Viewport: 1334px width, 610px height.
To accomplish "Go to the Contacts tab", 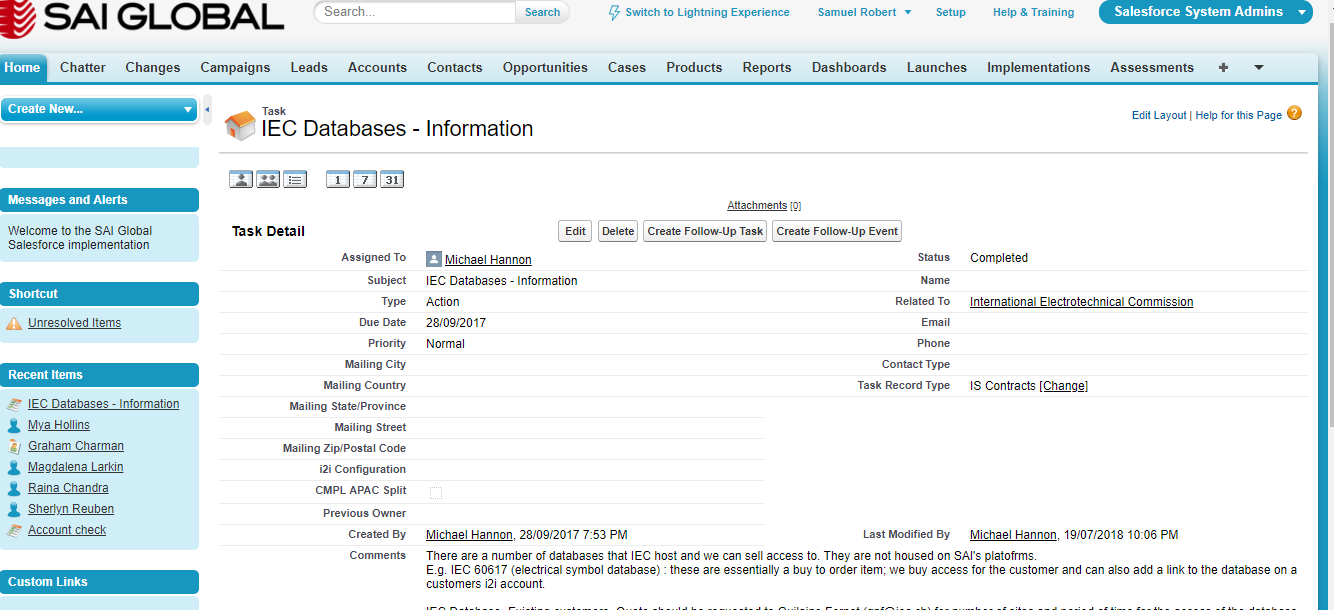I will (x=455, y=67).
